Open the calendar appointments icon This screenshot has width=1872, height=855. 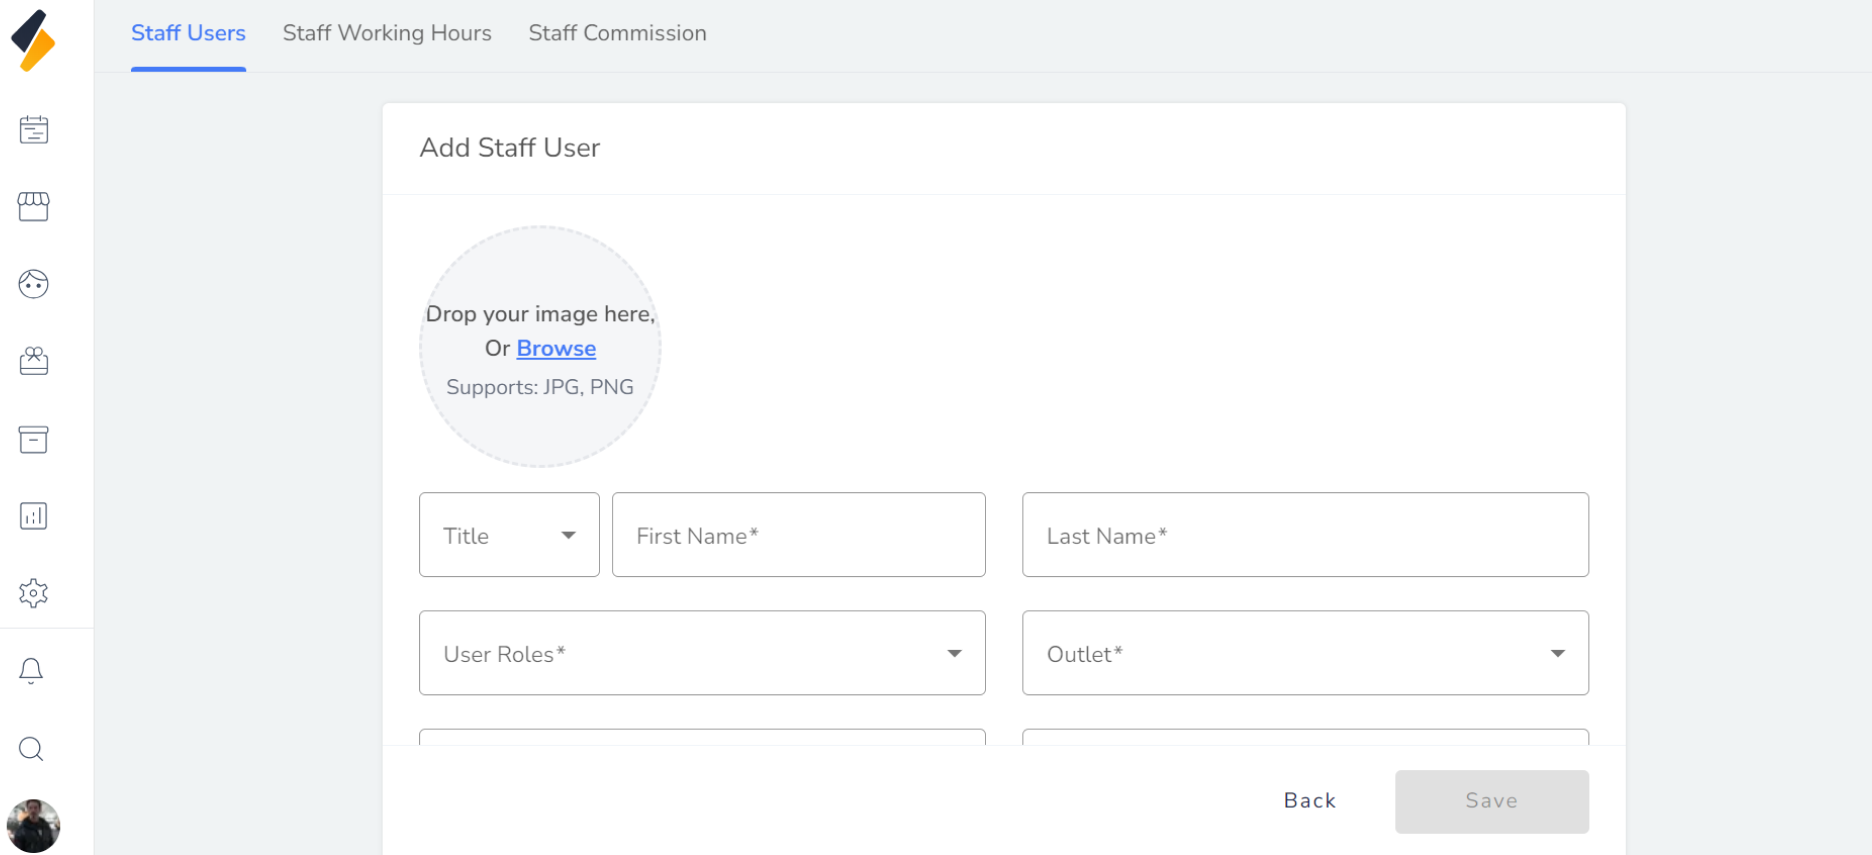pos(33,129)
